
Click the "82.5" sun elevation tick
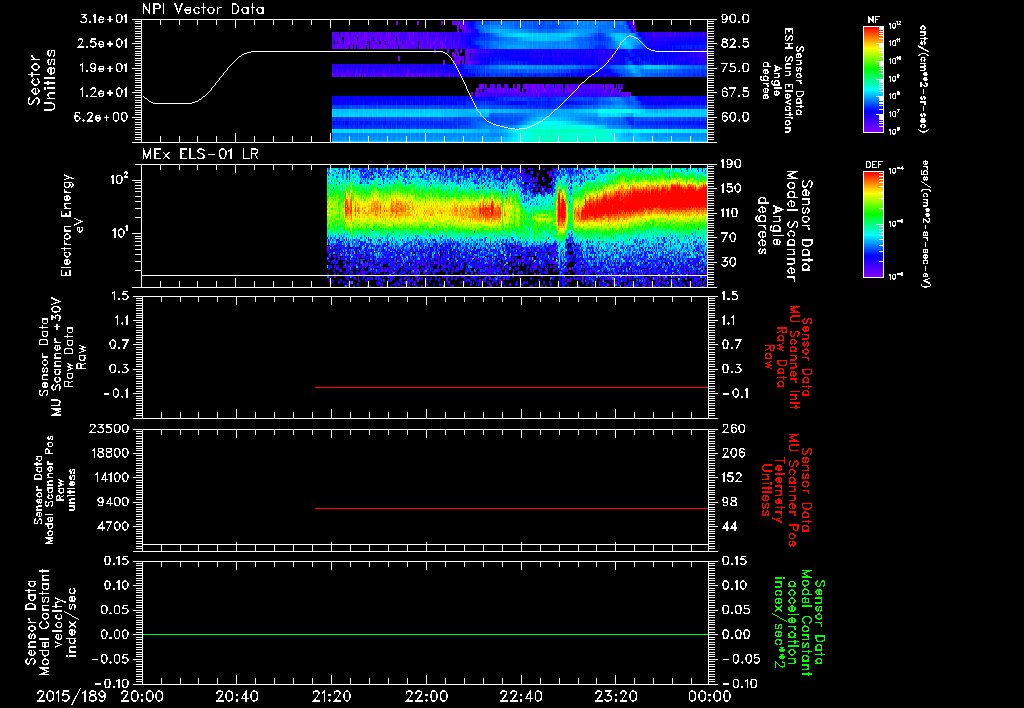click(x=735, y=43)
